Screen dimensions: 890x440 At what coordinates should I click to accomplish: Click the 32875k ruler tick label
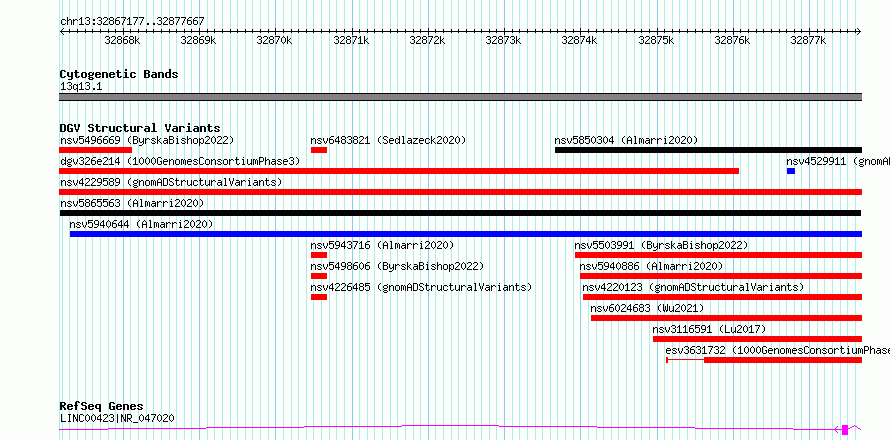click(656, 40)
